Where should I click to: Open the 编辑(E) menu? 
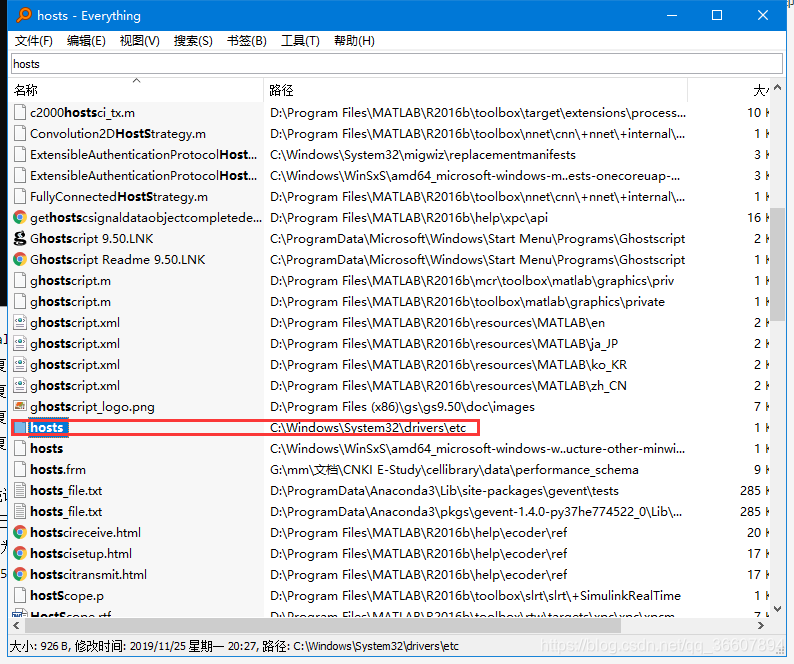pos(86,41)
